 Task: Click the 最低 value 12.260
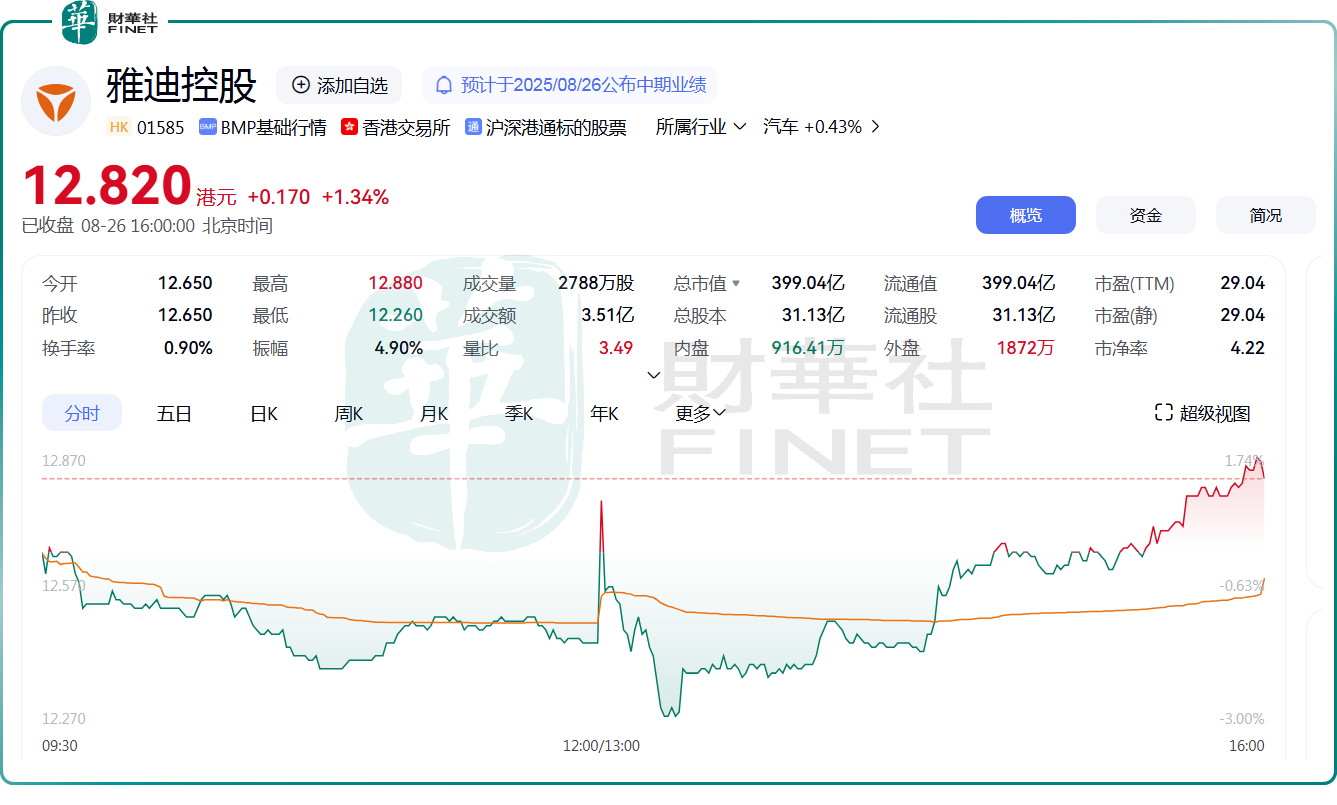[395, 315]
